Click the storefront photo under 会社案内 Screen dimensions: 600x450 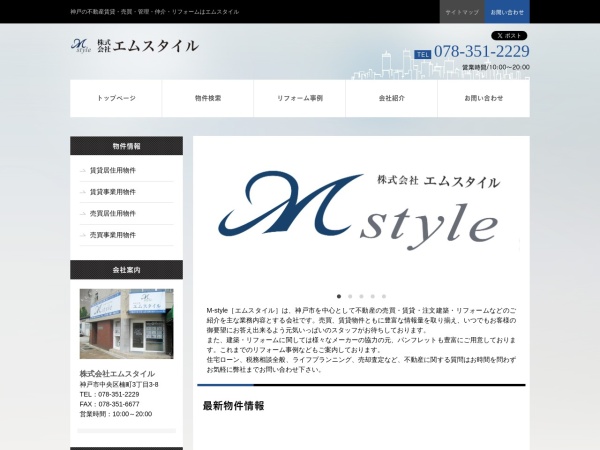tap(126, 324)
